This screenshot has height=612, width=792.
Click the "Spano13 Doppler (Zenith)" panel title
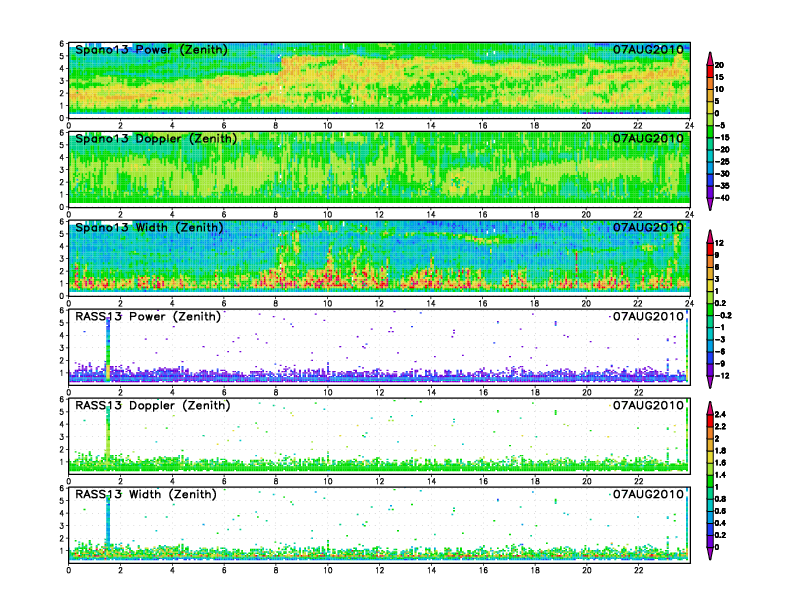(x=156, y=139)
